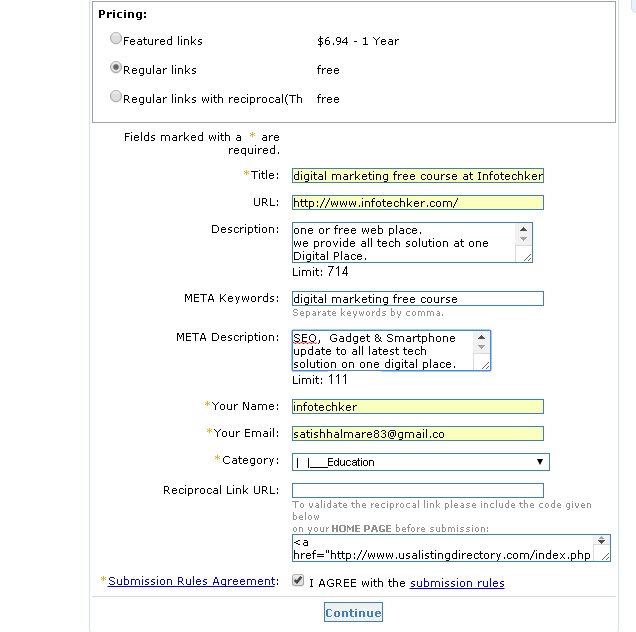Select the Regular links radio button
Viewport: 636px width, 632px height.
point(116,67)
